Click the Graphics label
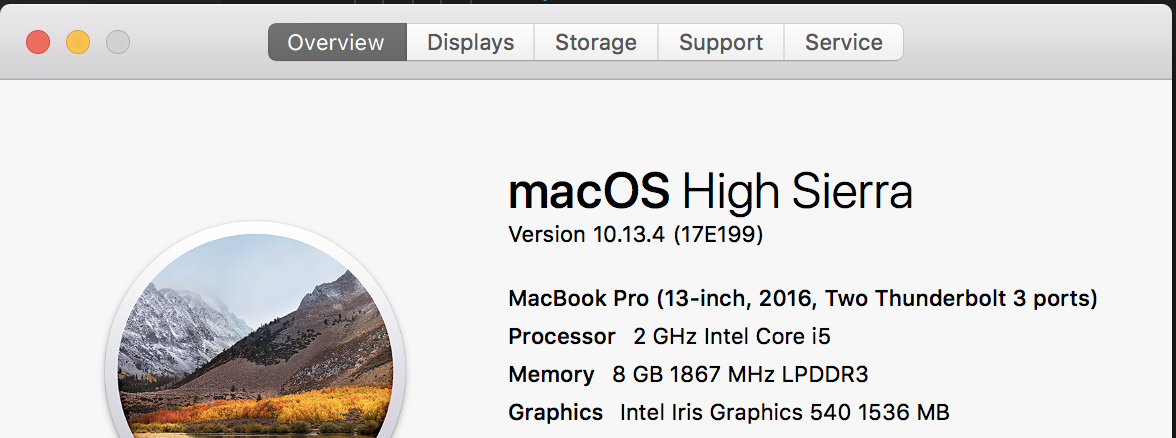 click(x=556, y=412)
